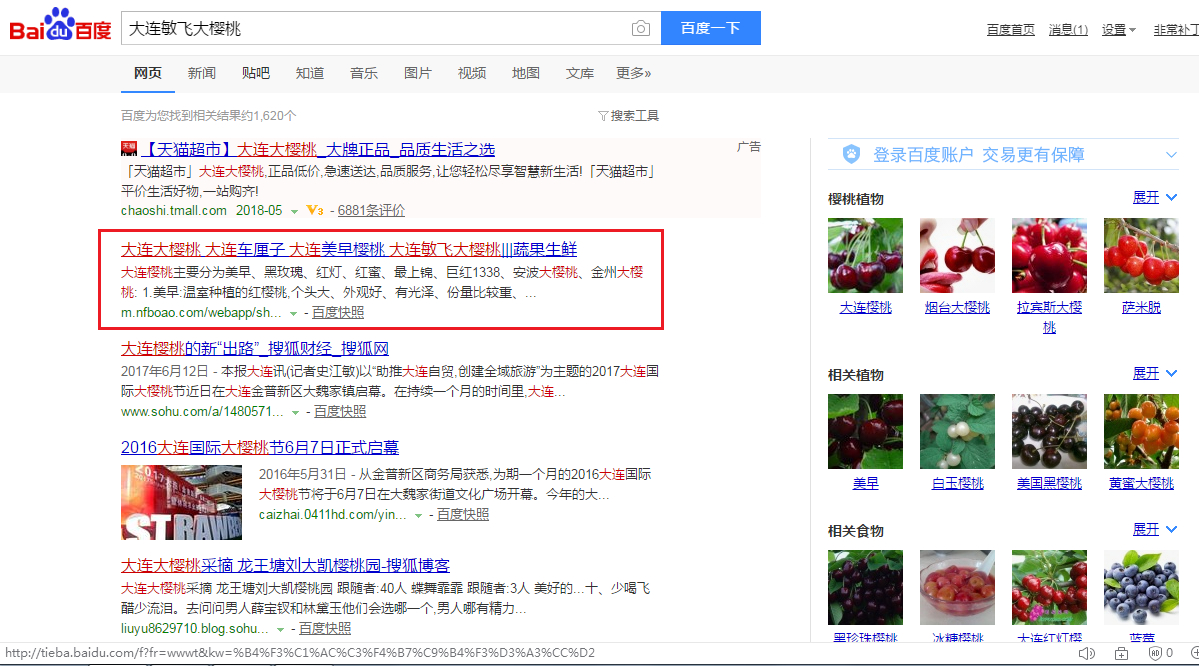Click 大连樱桃 thumbnail image
The image size is (1199, 666).
[x=866, y=255]
